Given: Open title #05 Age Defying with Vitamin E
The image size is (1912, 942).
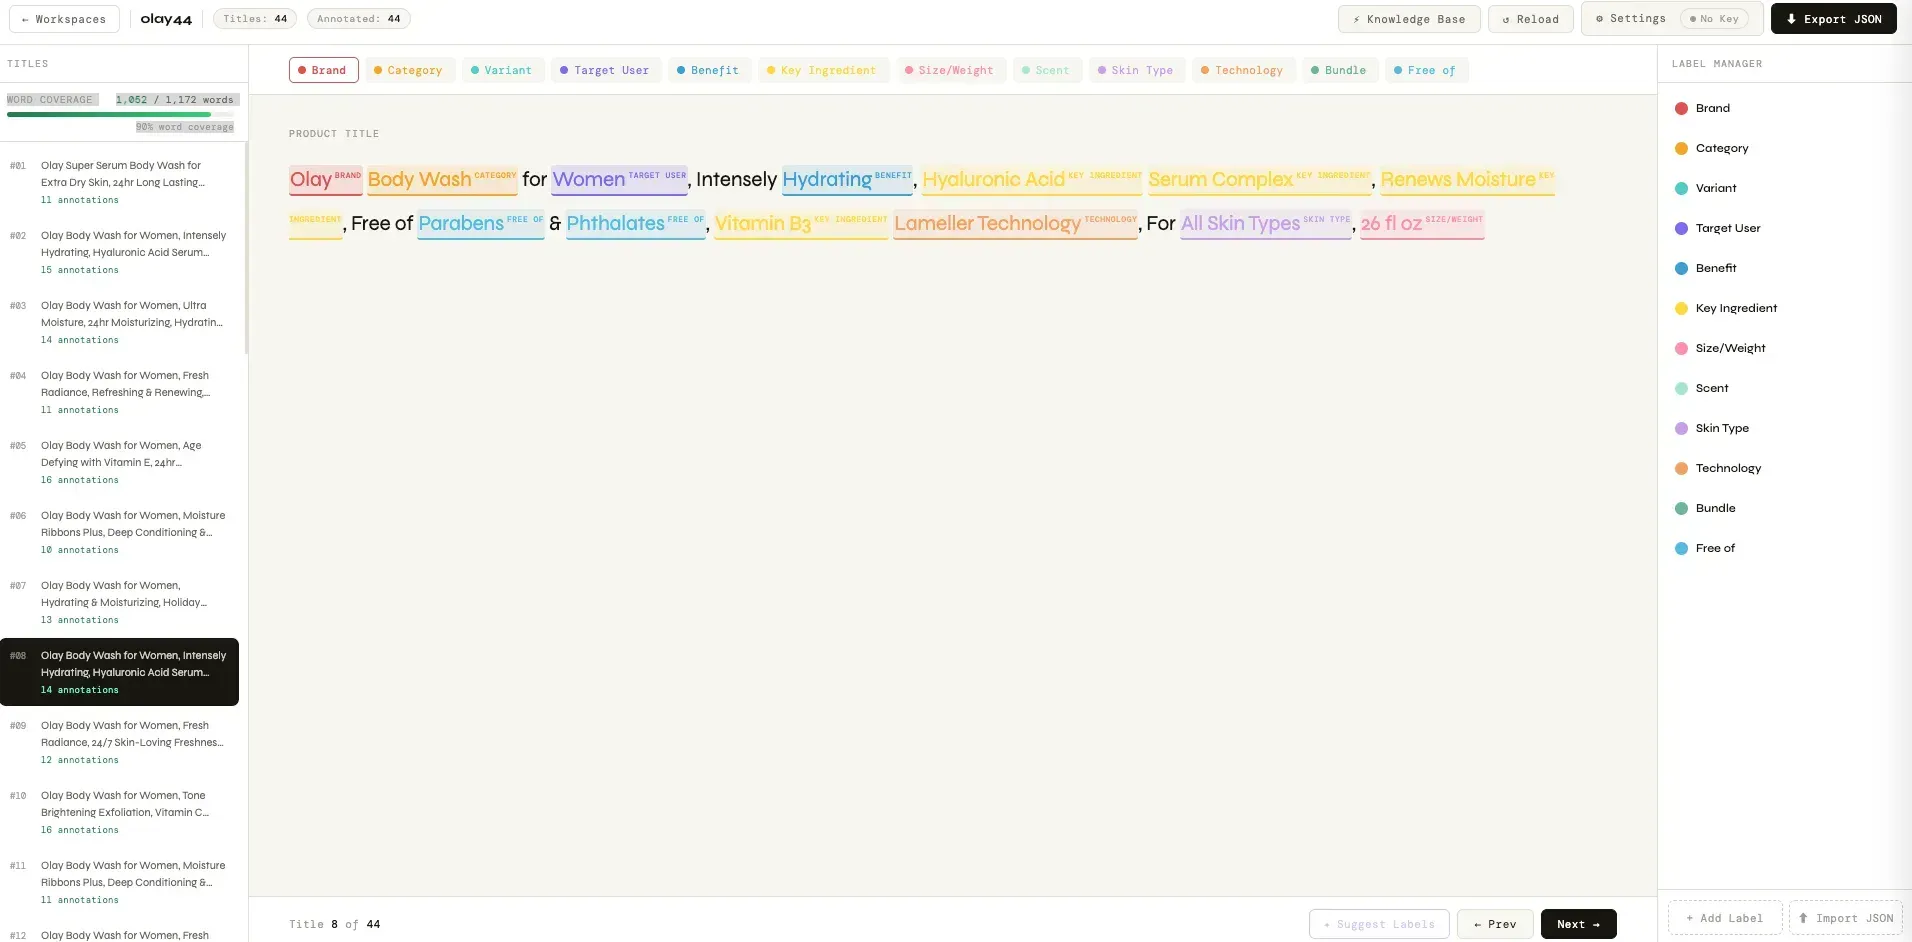Looking at the screenshot, I should pyautogui.click(x=120, y=462).
